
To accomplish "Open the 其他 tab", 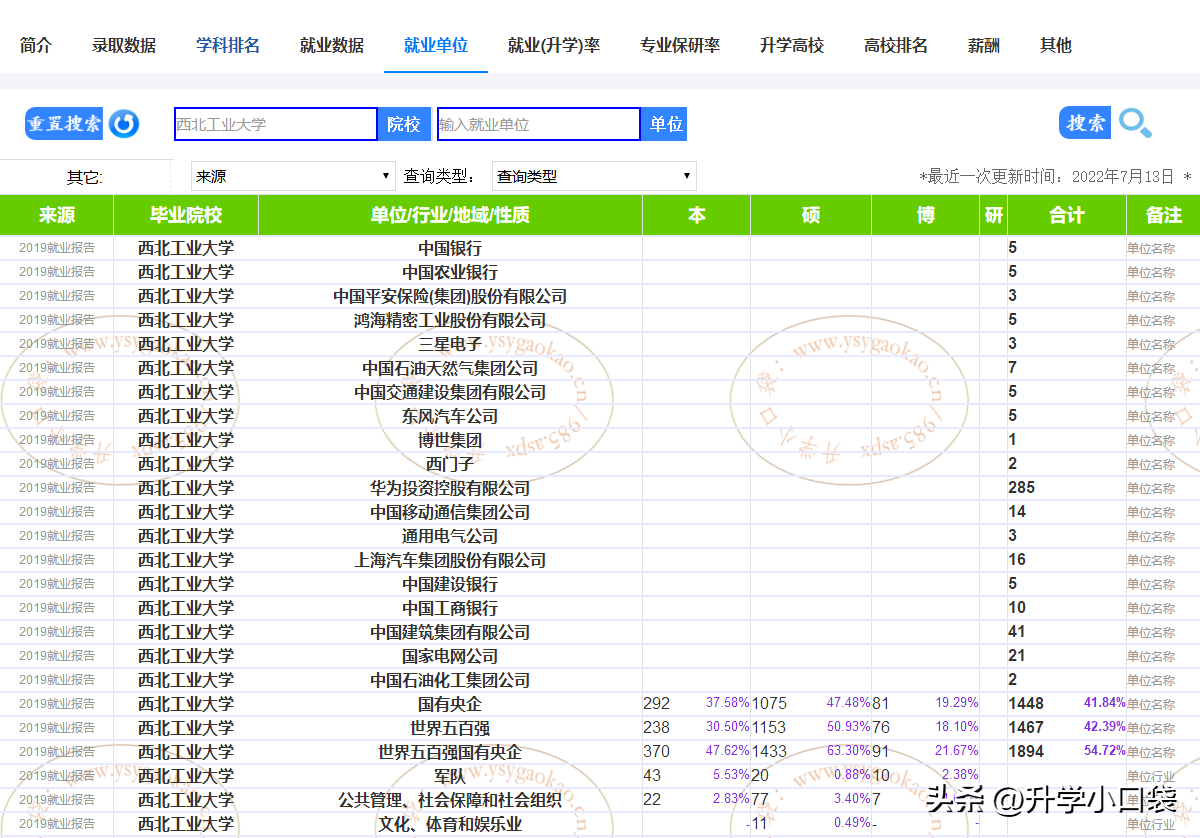I will pyautogui.click(x=1056, y=45).
